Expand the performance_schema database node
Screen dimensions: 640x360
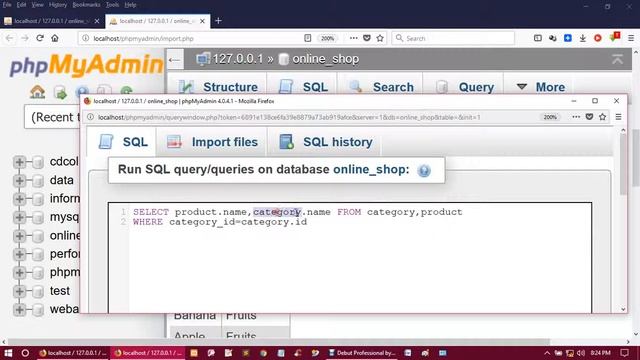point(19,254)
